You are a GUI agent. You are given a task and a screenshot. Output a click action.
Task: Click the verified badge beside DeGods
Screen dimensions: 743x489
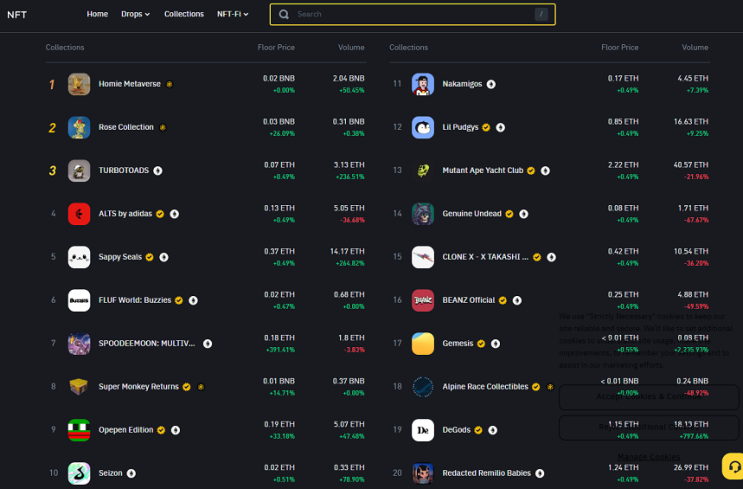pos(478,430)
